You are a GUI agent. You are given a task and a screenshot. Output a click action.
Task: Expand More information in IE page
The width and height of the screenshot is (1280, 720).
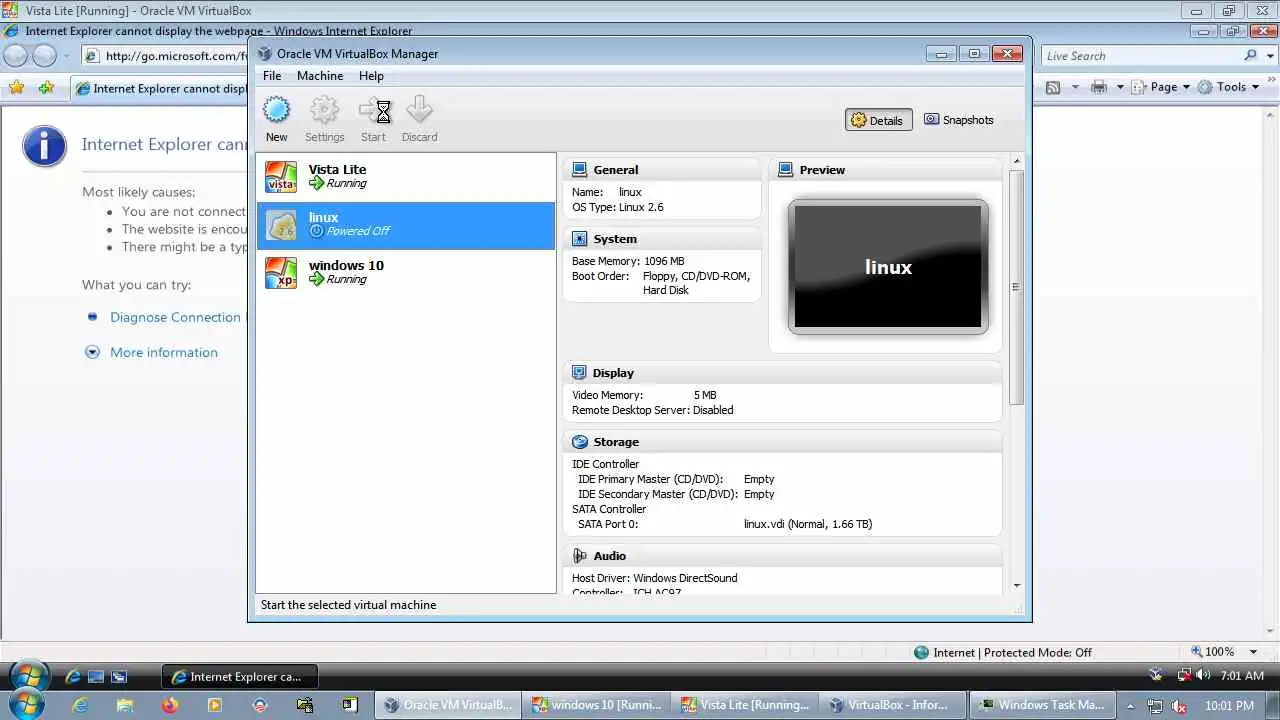[164, 352]
